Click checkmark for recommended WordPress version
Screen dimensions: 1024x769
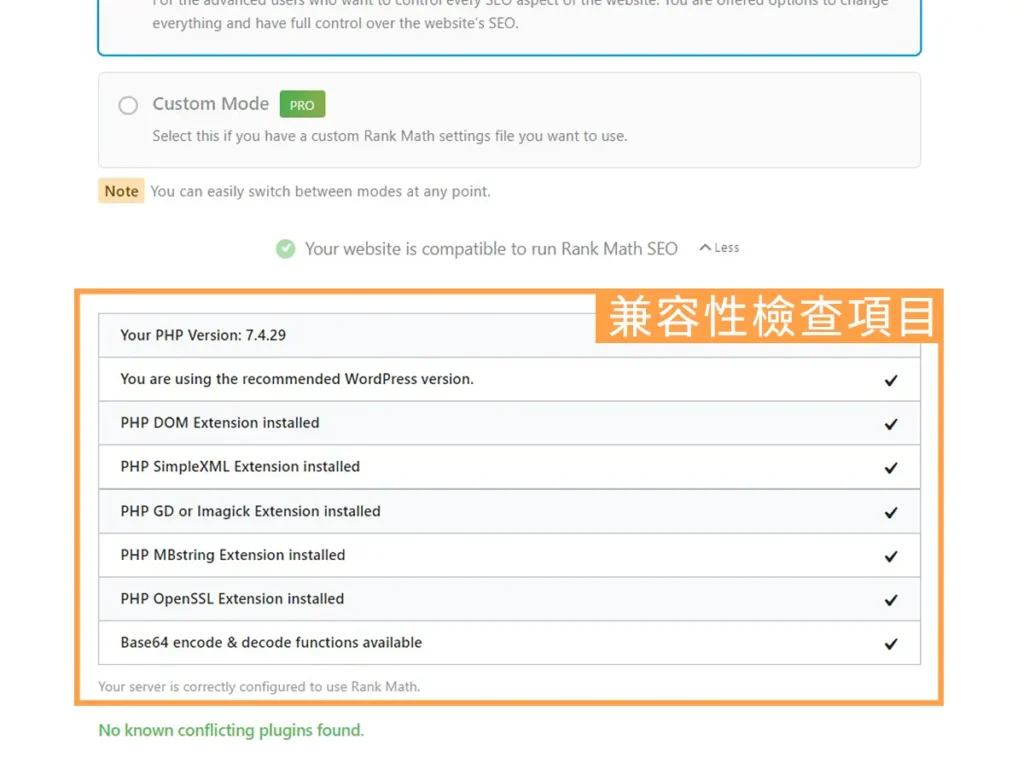891,380
